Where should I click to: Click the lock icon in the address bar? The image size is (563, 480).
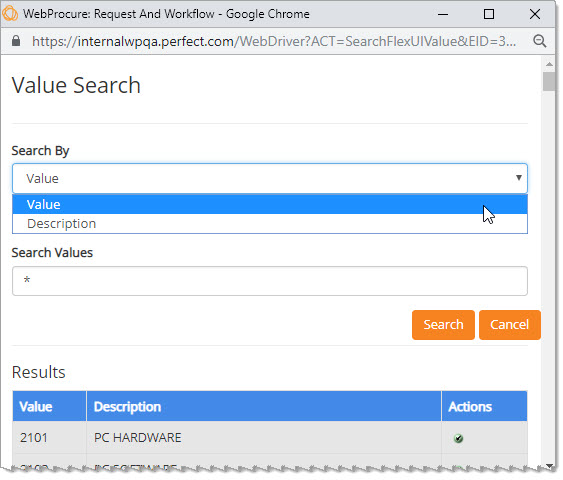tap(15, 41)
